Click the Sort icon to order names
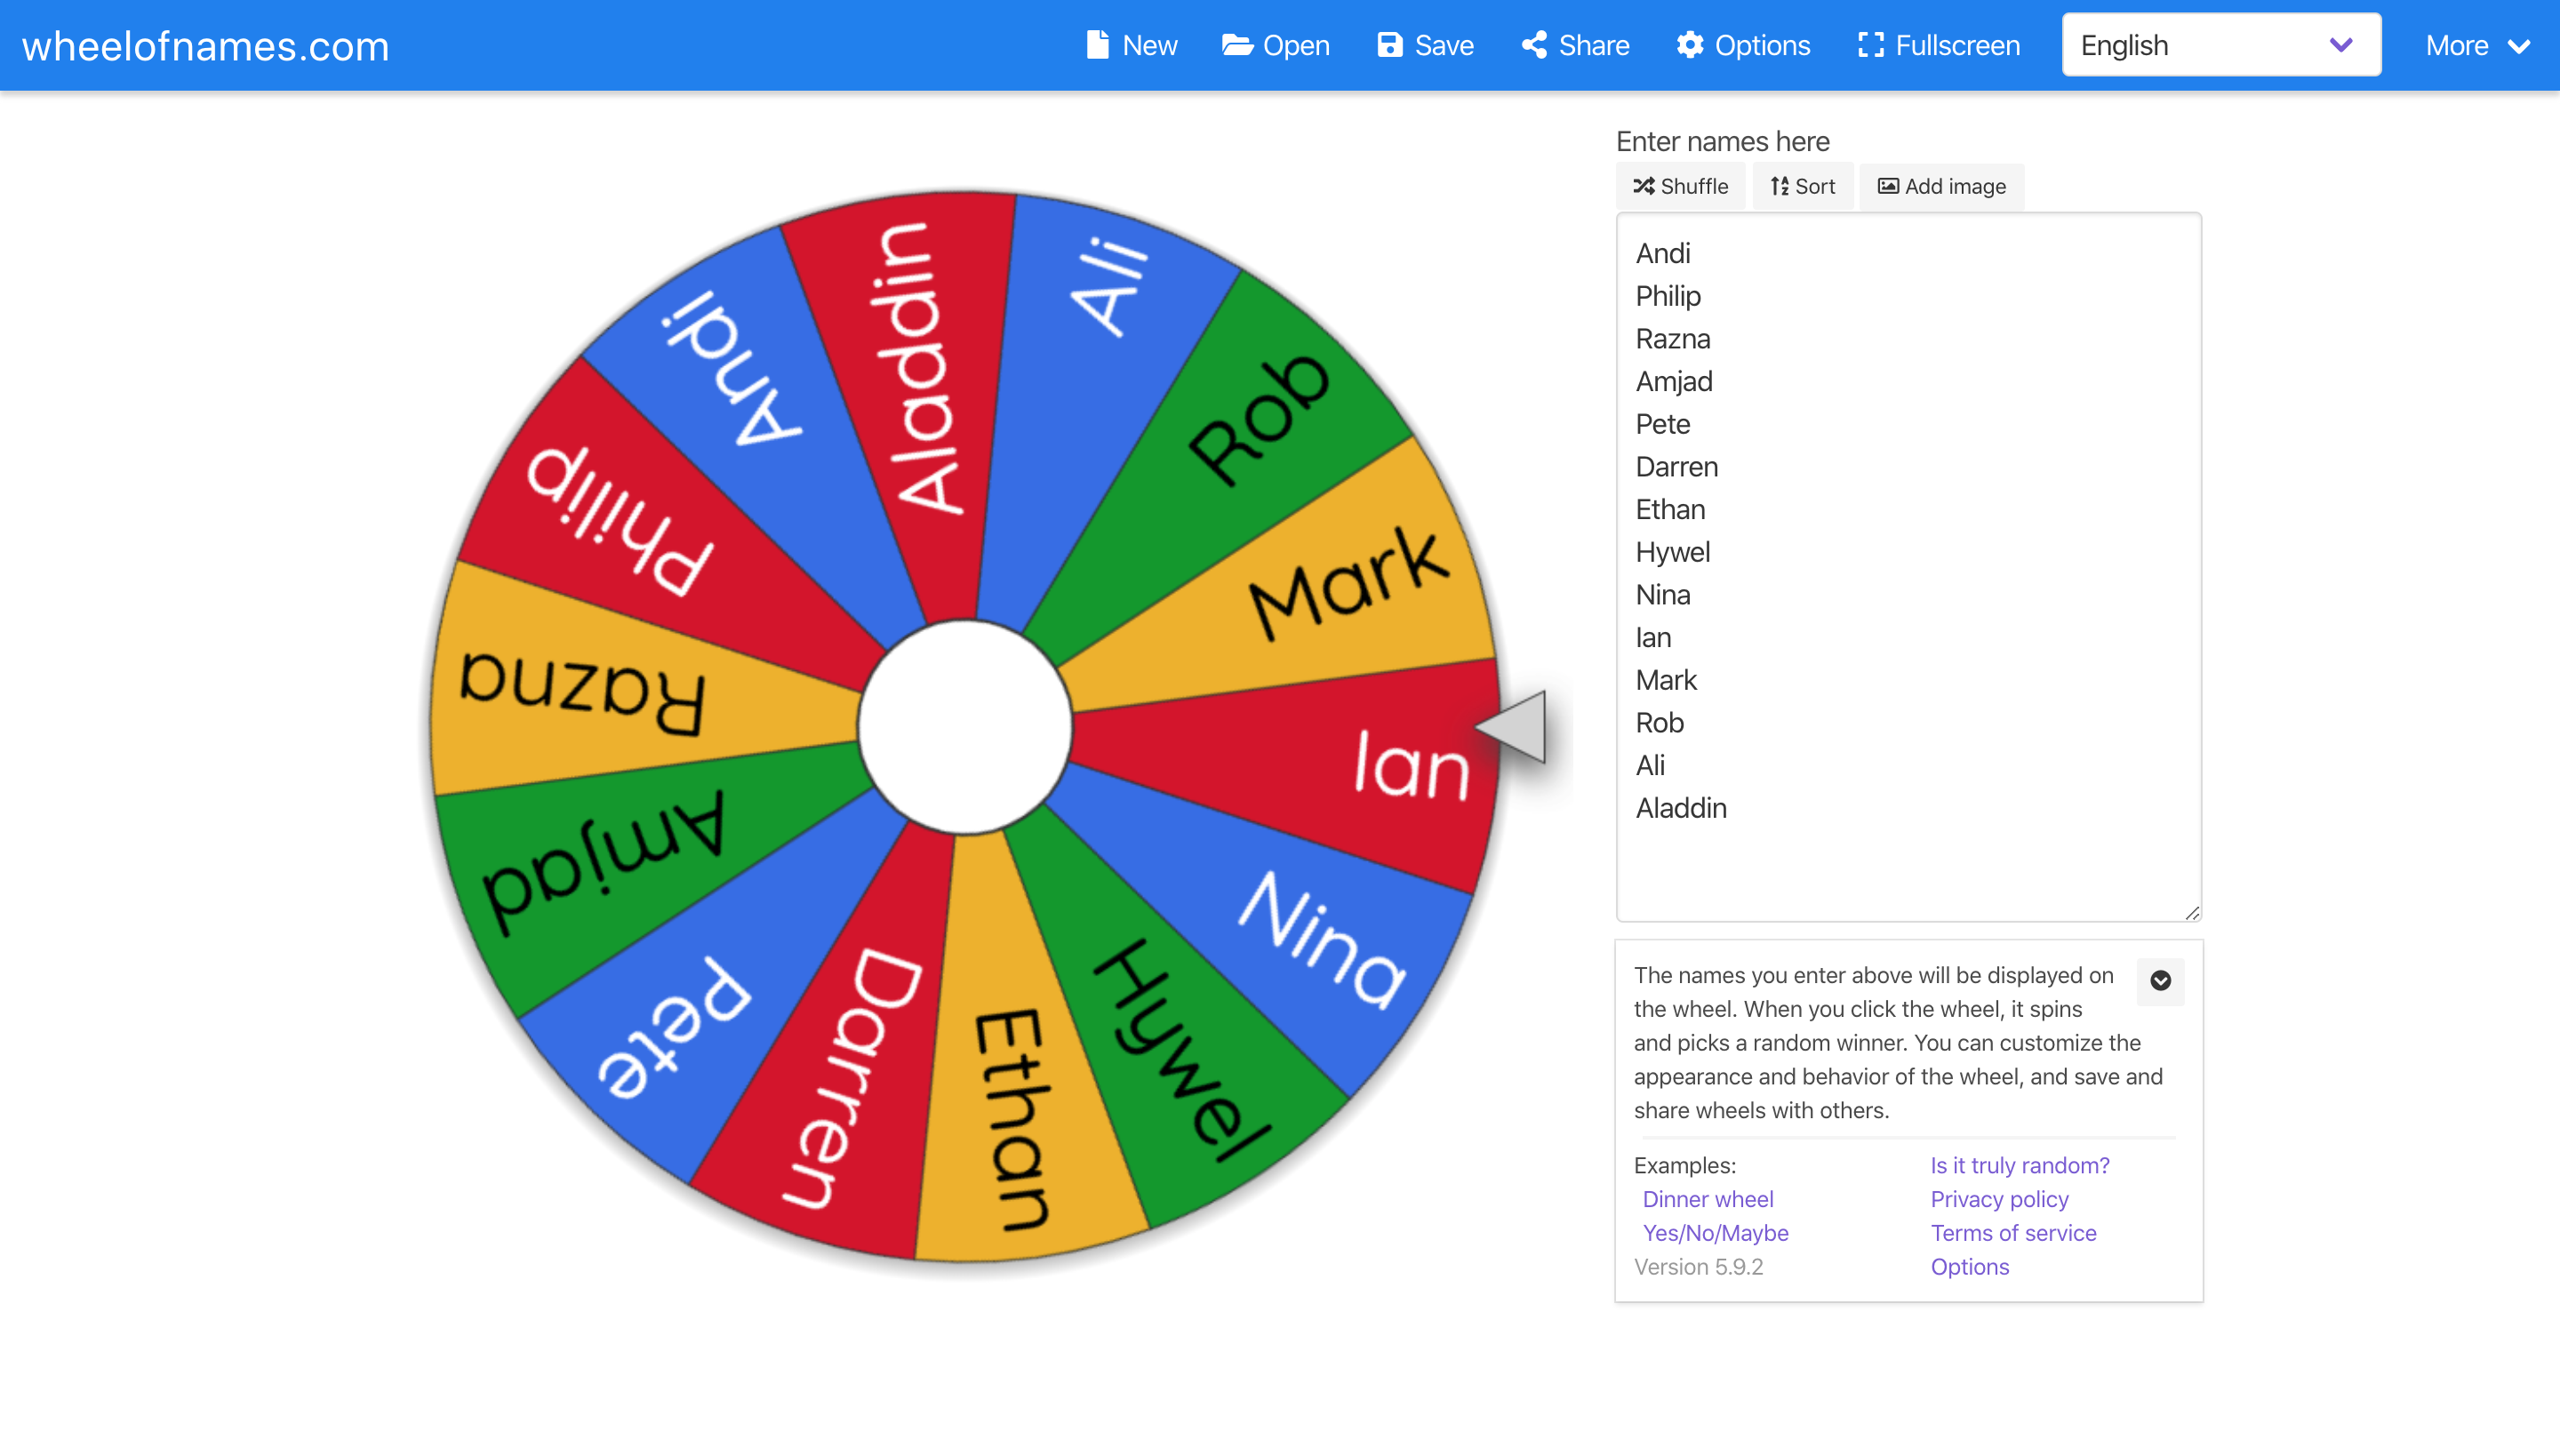2560x1456 pixels. (x=1802, y=185)
